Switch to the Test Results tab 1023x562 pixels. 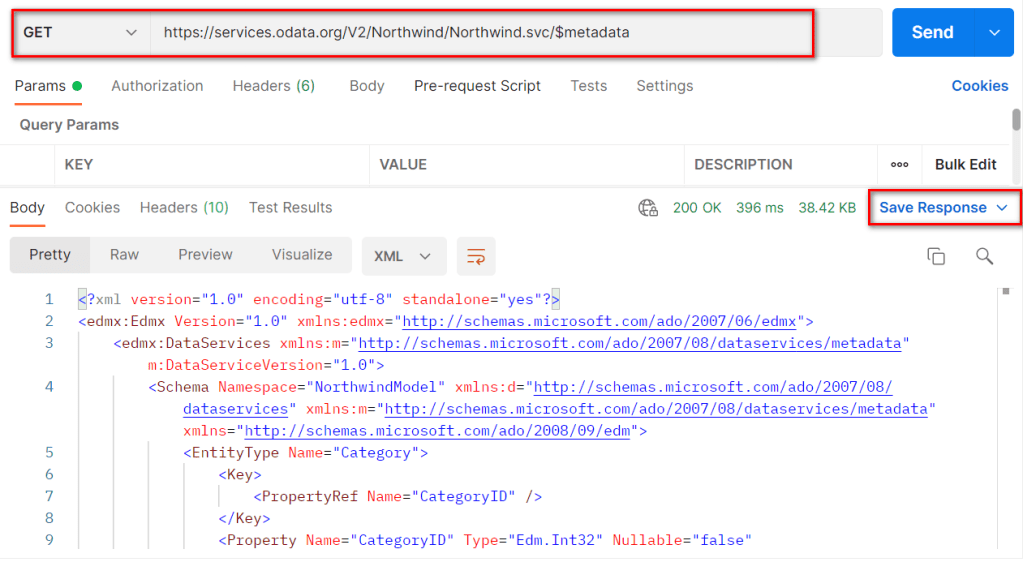[x=290, y=208]
